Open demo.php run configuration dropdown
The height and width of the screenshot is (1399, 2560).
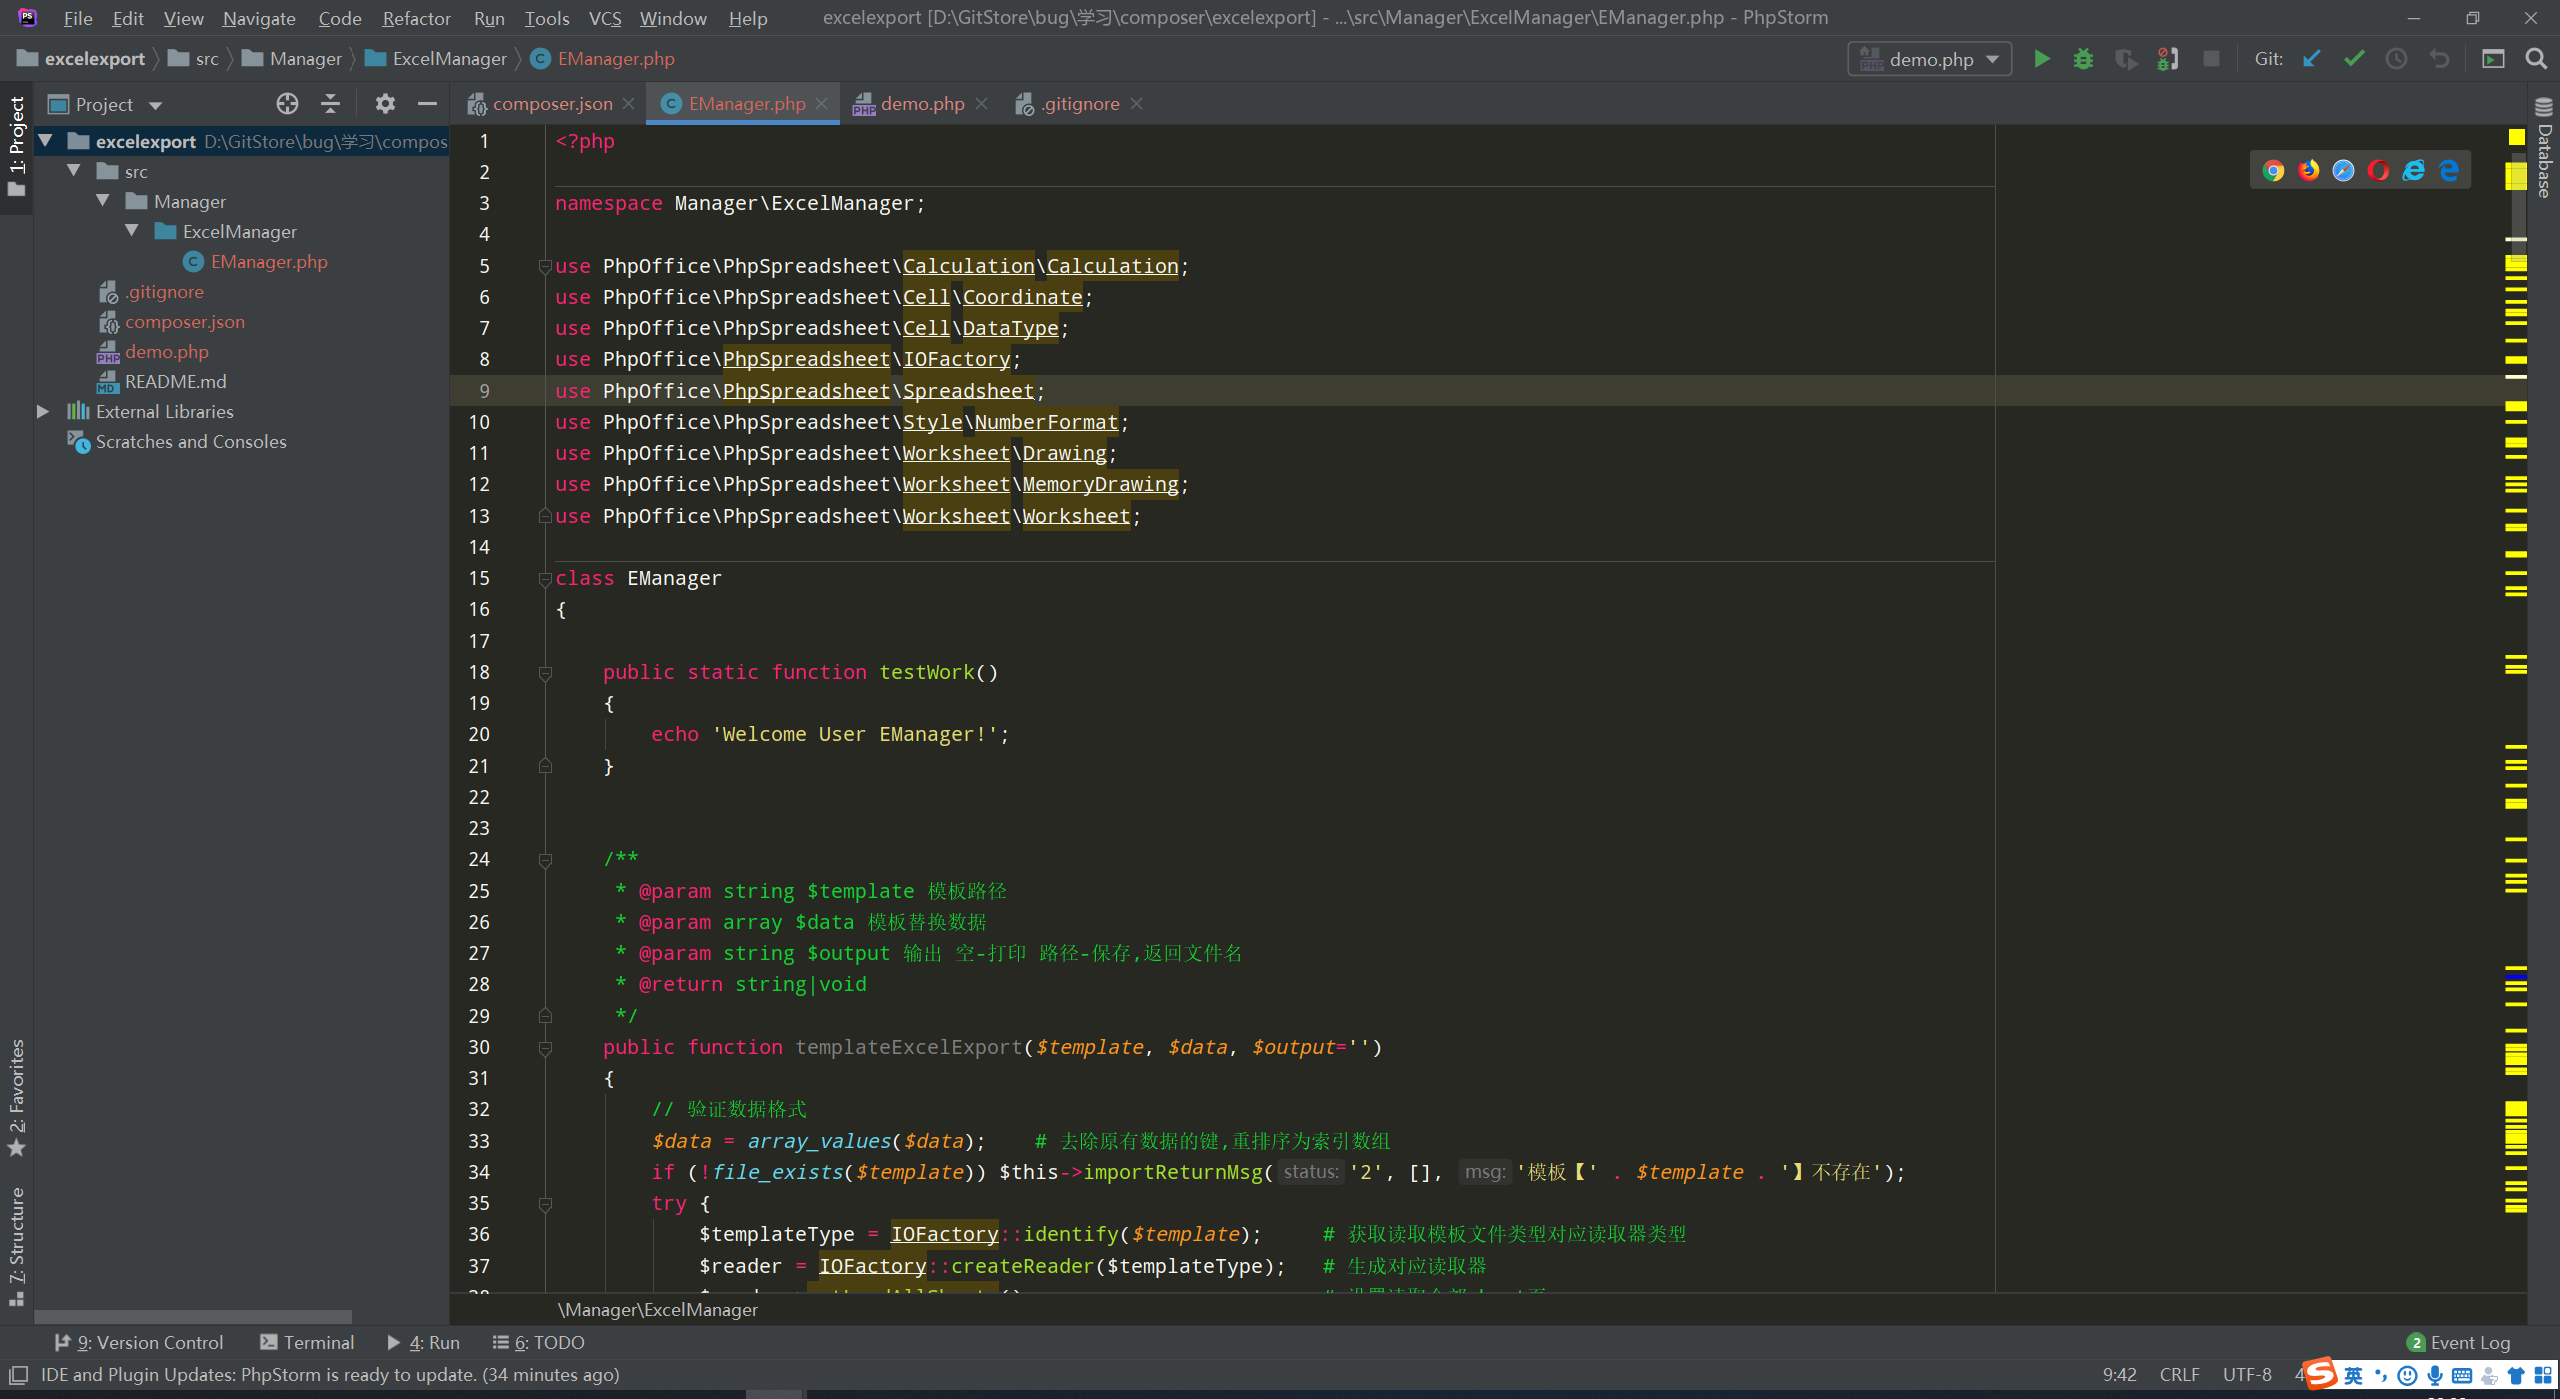(x=1929, y=59)
